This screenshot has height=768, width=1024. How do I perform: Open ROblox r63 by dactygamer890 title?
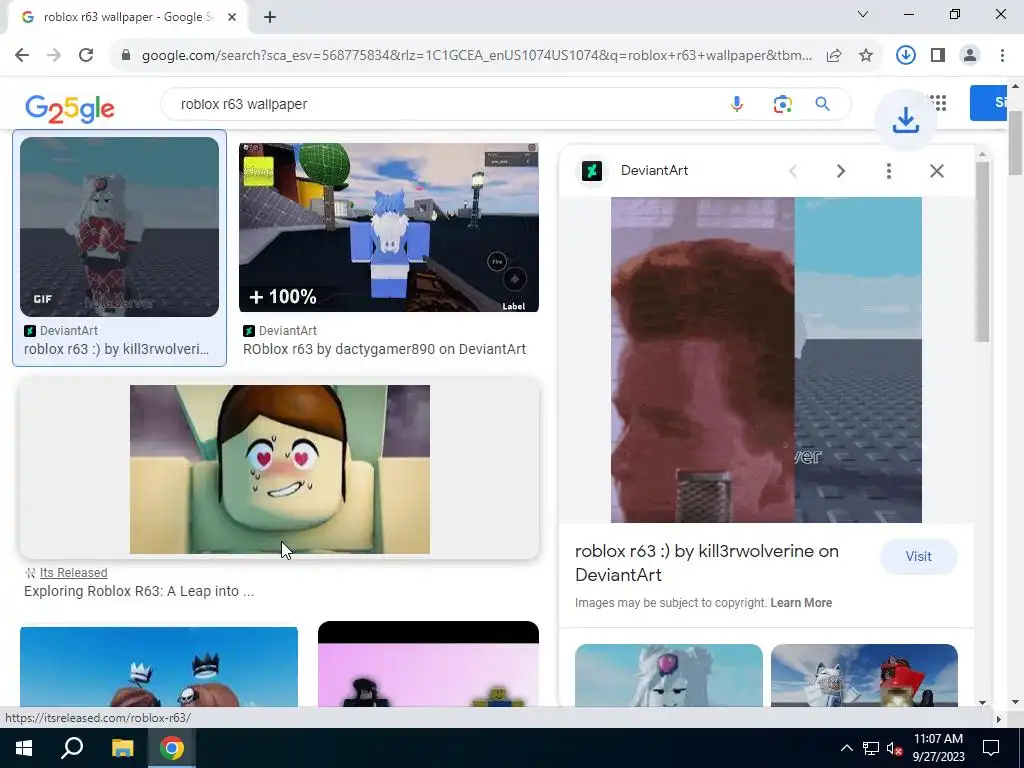(385, 349)
